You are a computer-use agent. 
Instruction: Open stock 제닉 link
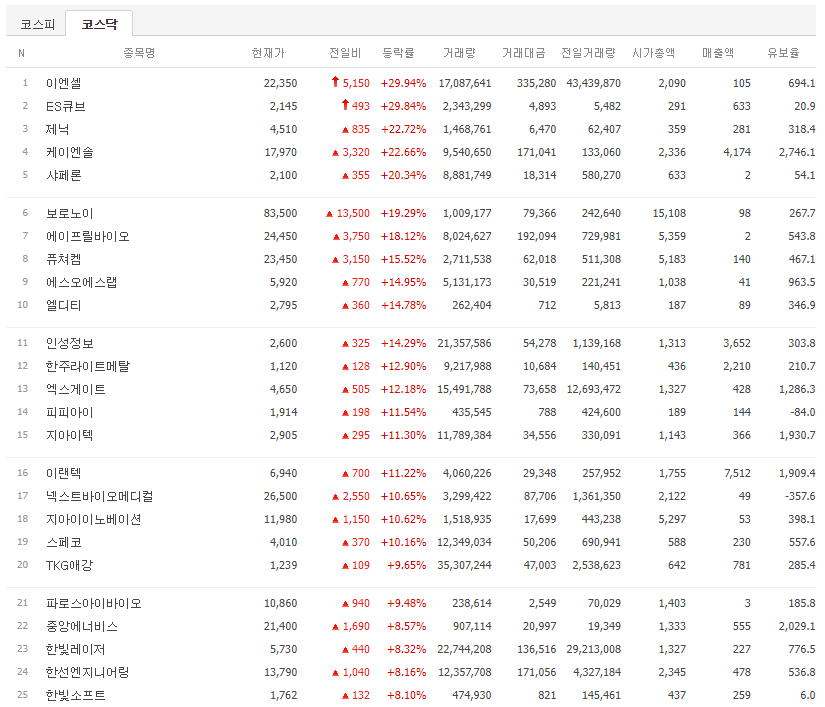coord(57,129)
